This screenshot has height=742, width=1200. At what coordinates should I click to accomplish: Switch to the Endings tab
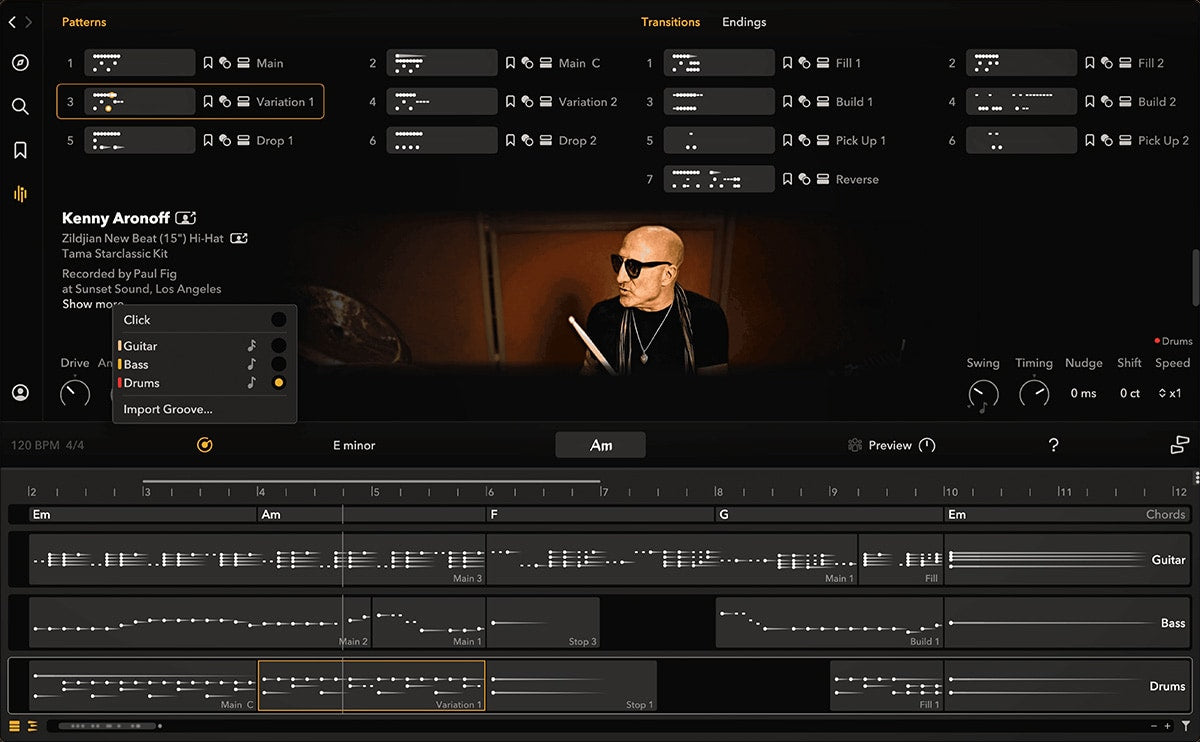point(744,22)
